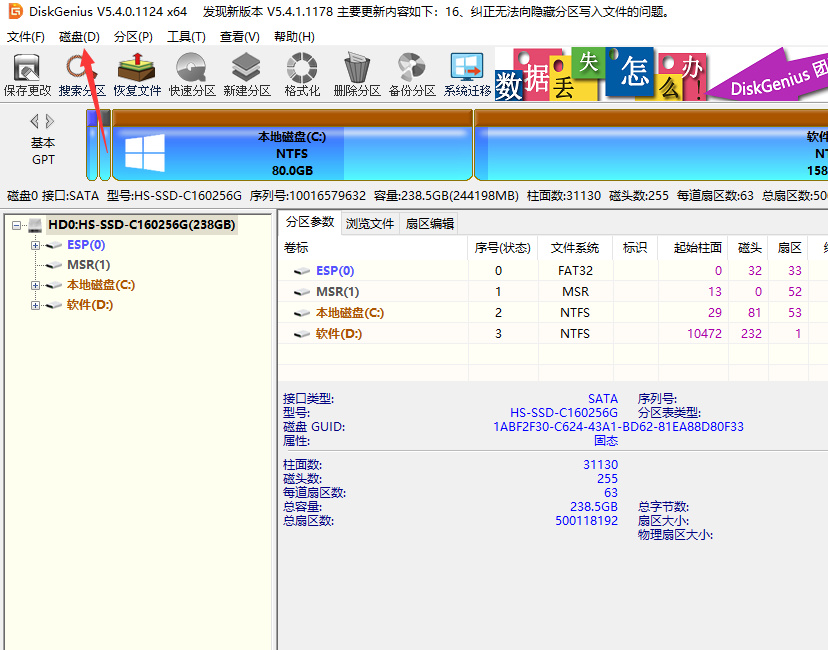Switch to the 浏览文件 tab
Screen dimensions: 828x650
(370, 224)
